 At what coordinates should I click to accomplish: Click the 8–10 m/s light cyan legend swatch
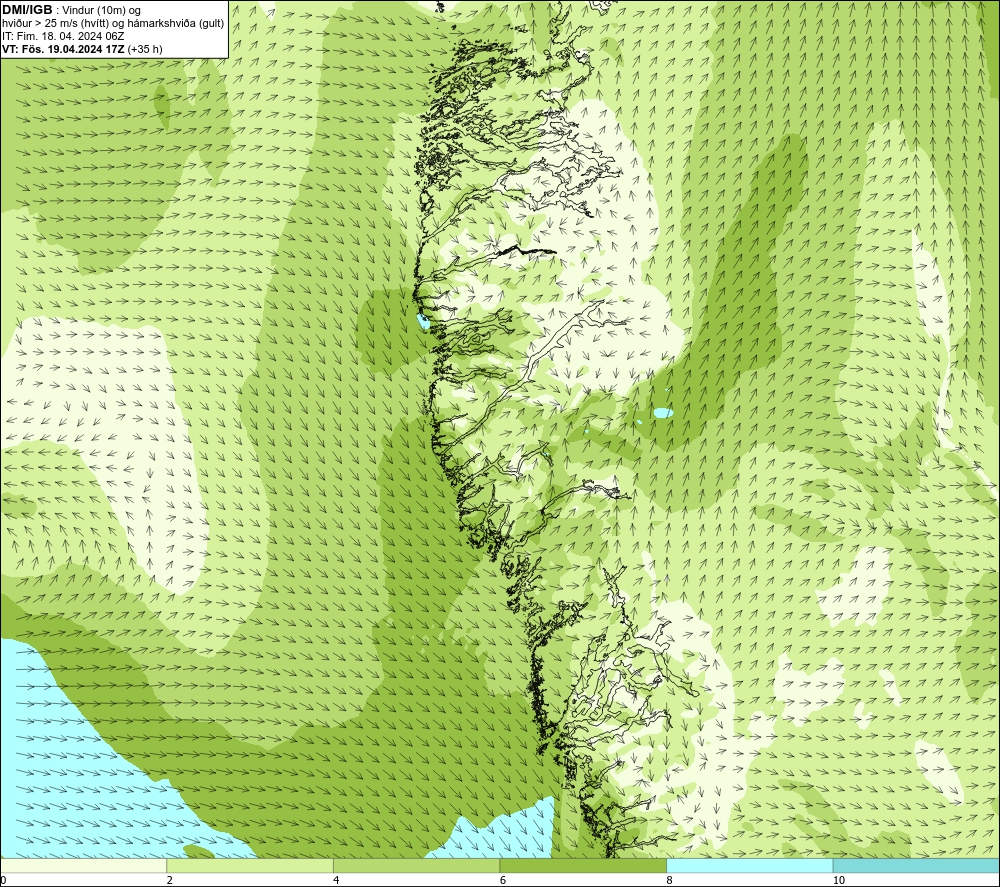(749, 865)
